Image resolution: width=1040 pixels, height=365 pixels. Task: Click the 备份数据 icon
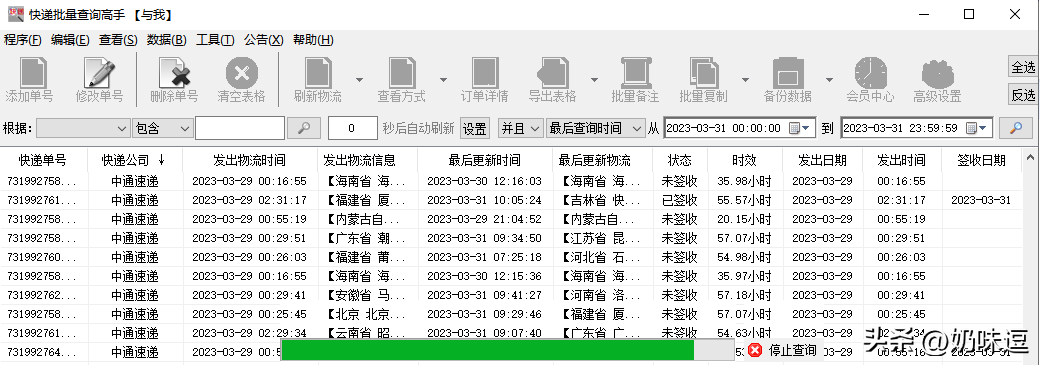tap(788, 73)
